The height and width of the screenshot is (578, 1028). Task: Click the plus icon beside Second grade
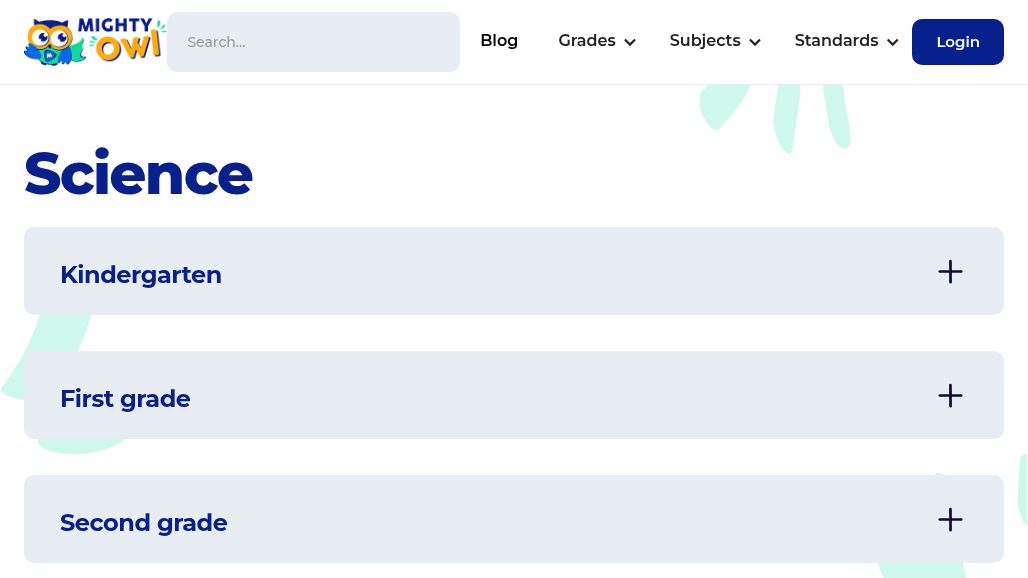pos(950,519)
